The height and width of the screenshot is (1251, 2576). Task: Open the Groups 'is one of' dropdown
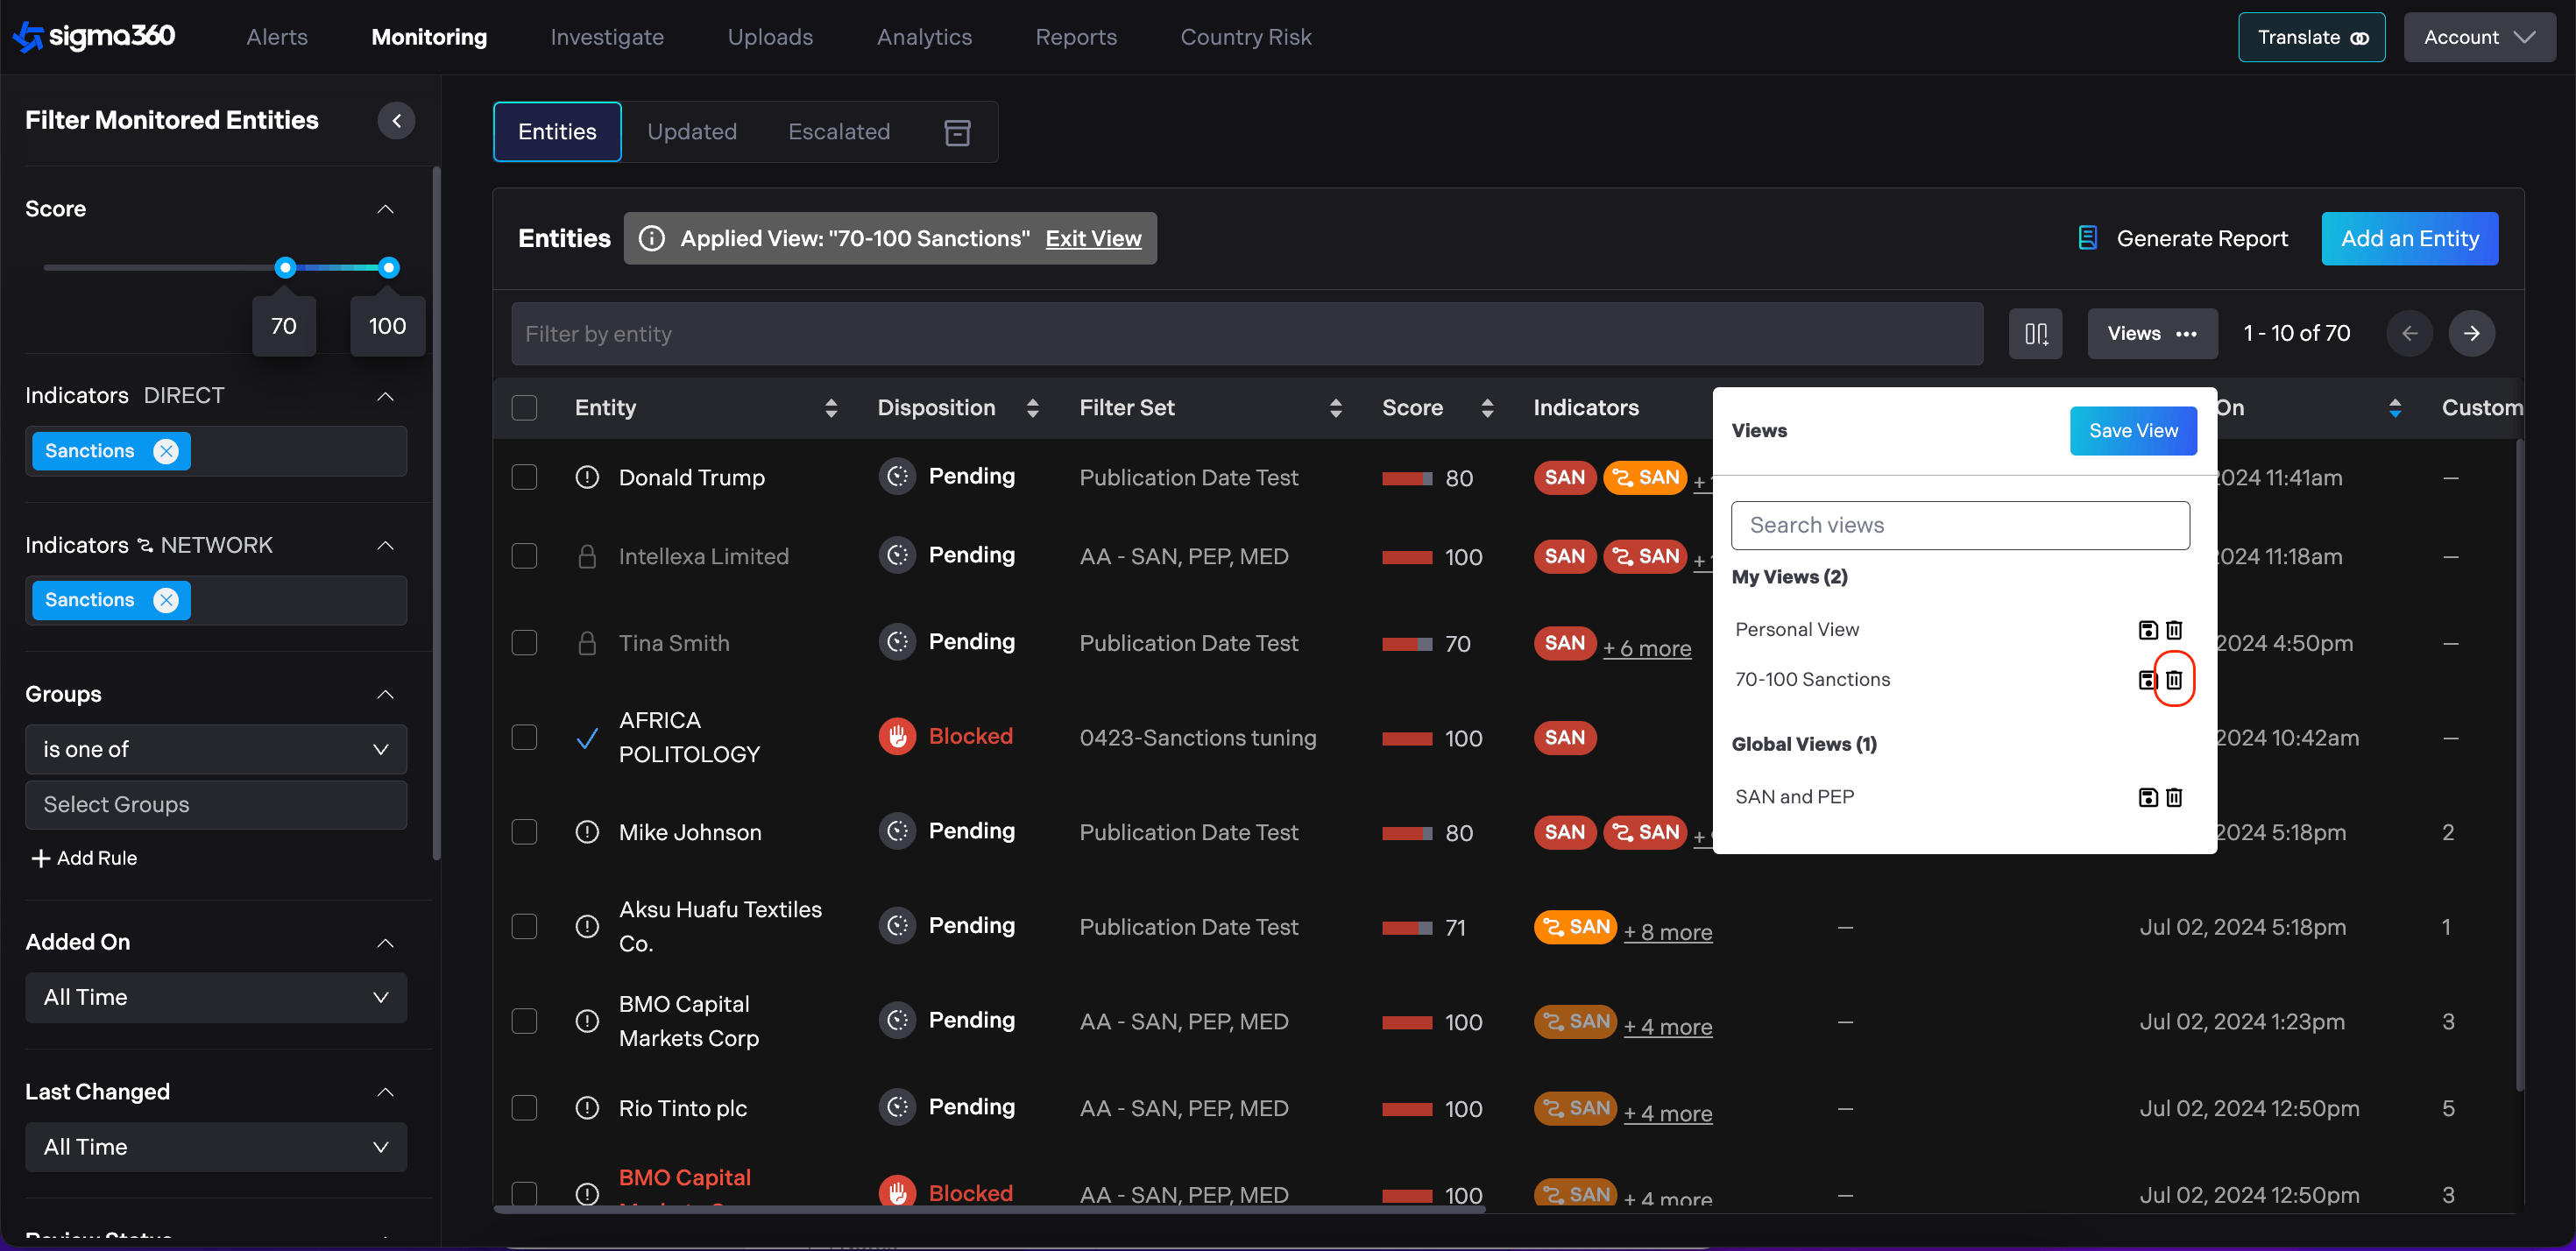pyautogui.click(x=215, y=749)
